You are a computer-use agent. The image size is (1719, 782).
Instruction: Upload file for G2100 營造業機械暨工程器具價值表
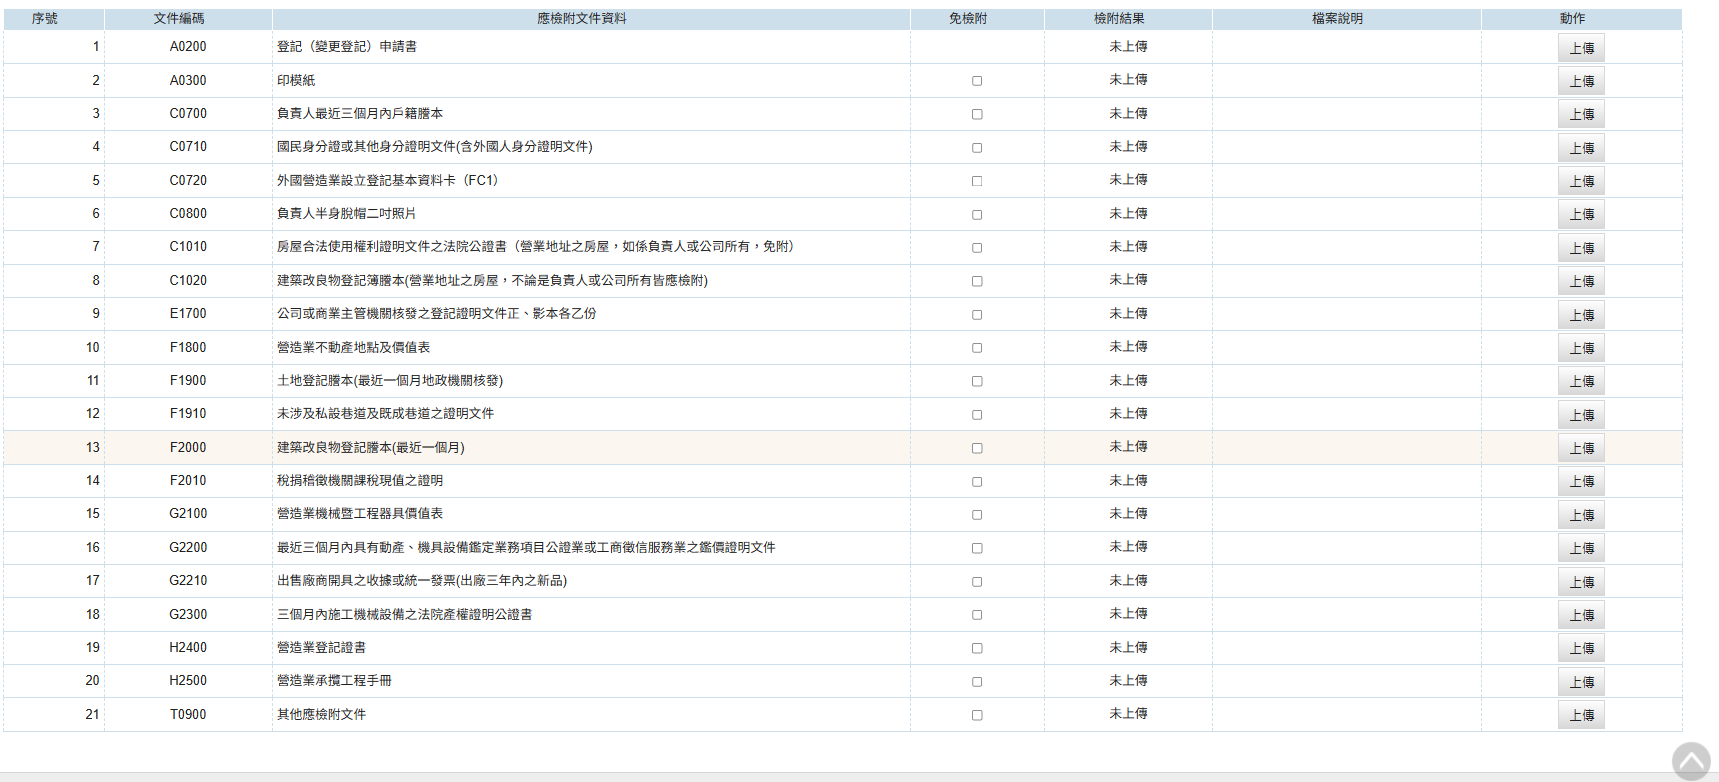click(1580, 515)
